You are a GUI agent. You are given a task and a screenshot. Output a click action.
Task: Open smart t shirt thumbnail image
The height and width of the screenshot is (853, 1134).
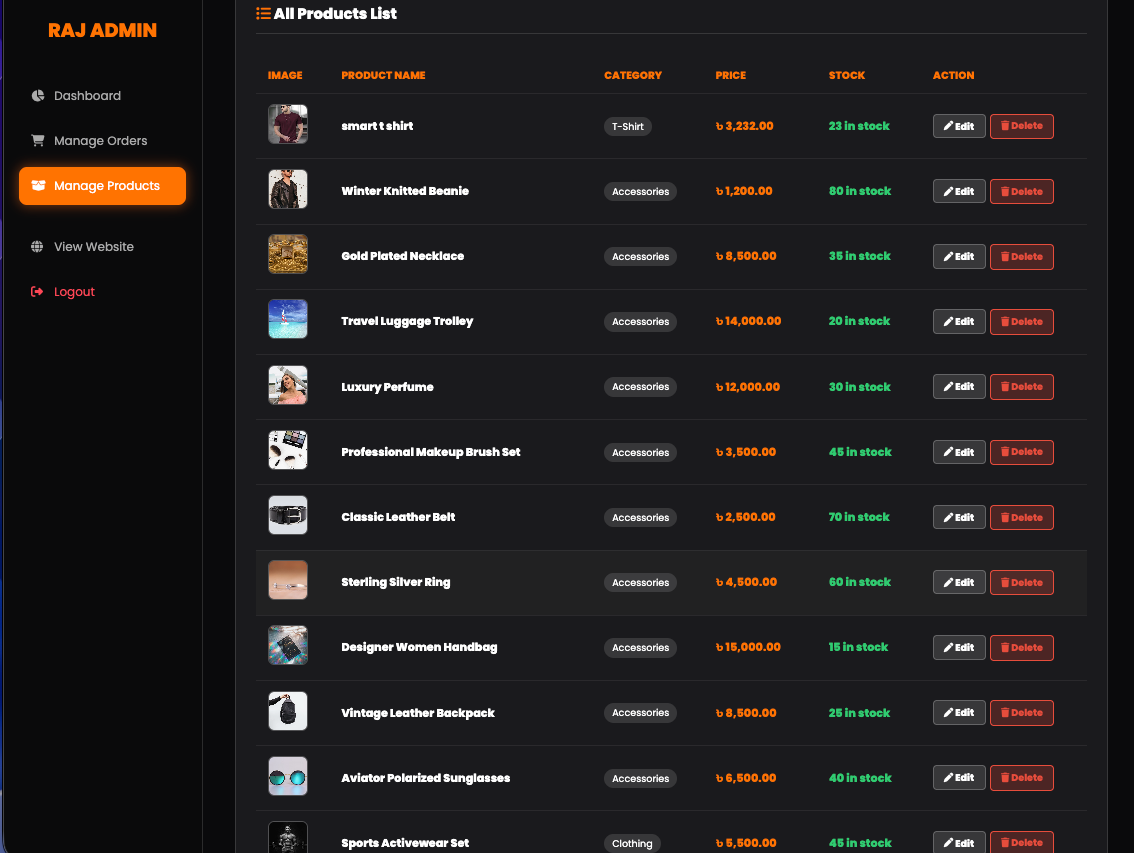288,124
